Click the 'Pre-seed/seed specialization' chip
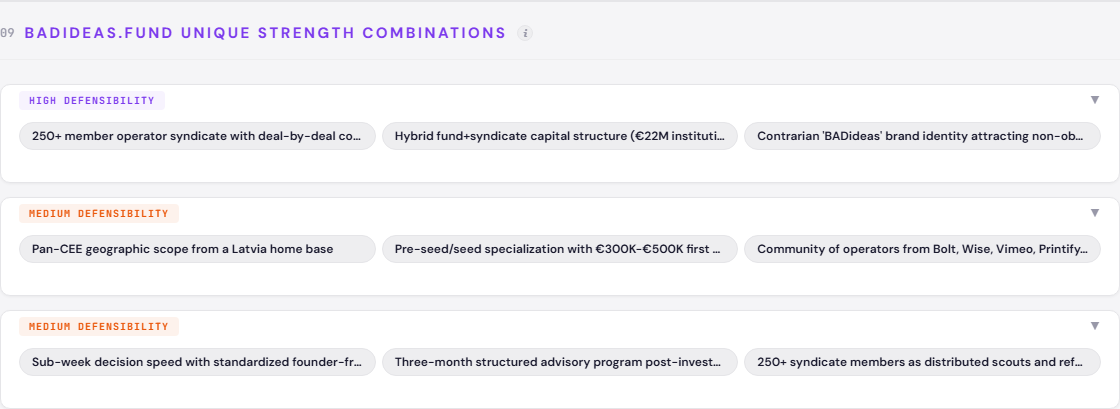Image resolution: width=1120 pixels, height=409 pixels. [560, 249]
